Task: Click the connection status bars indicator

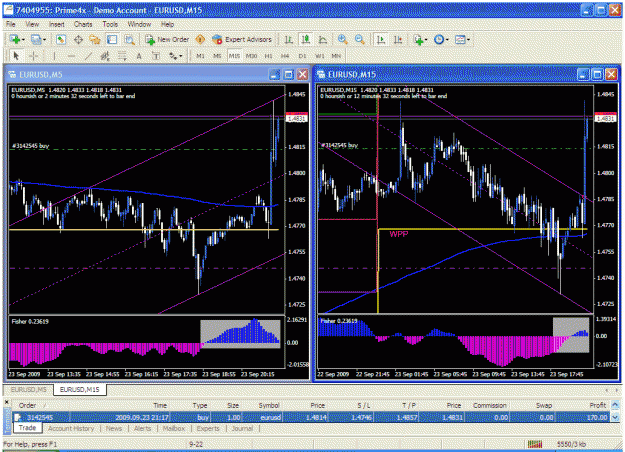Action: (535, 444)
